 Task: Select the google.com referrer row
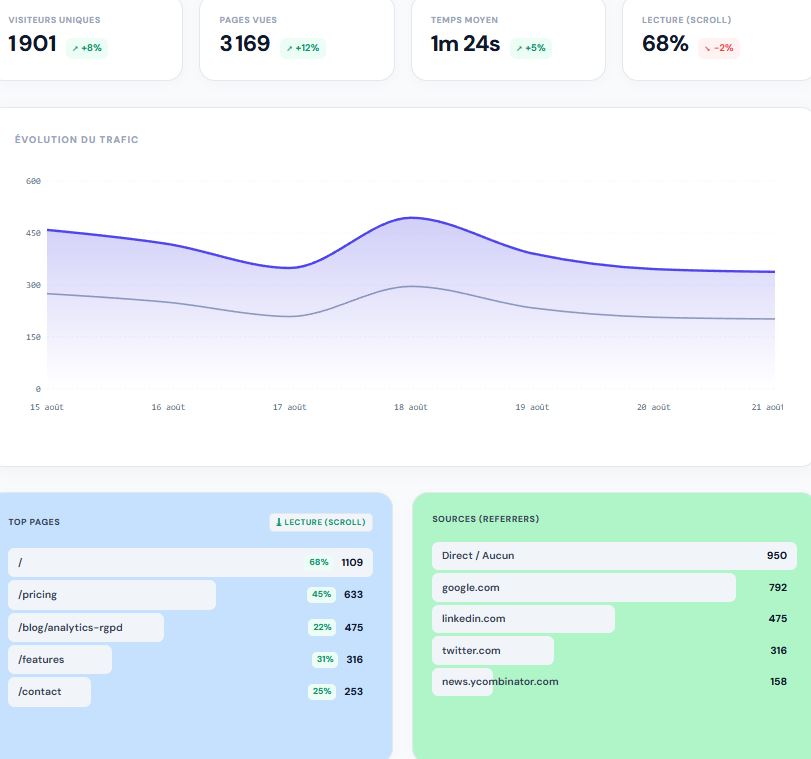[614, 587]
